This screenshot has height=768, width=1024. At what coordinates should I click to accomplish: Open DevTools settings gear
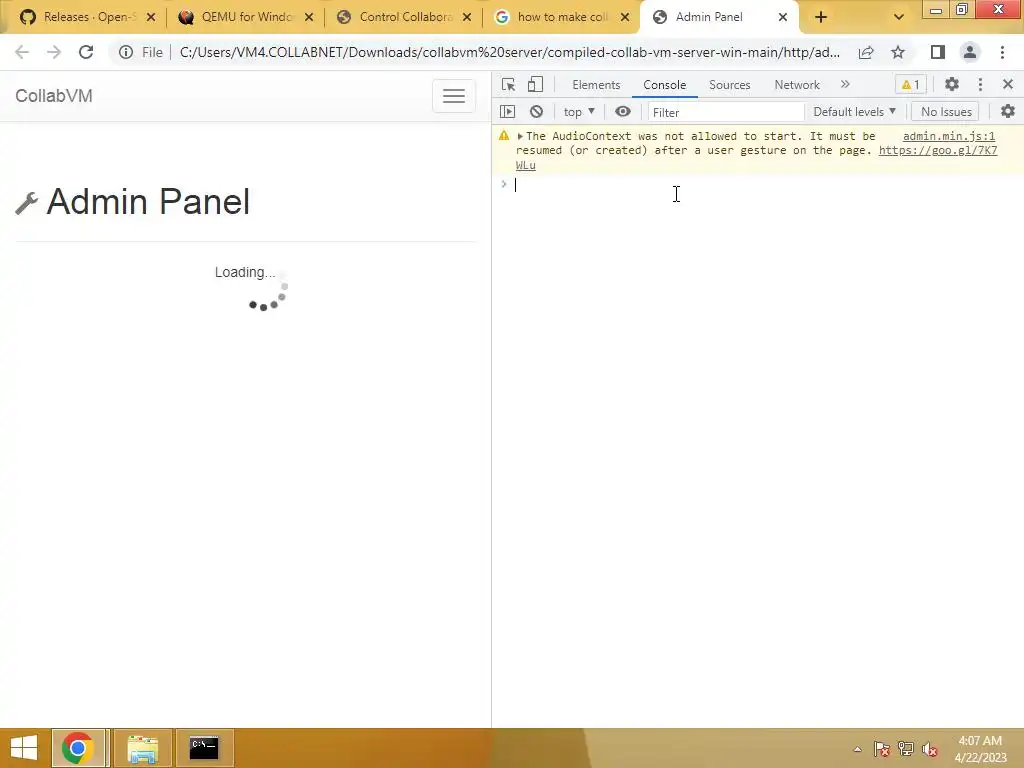(952, 84)
